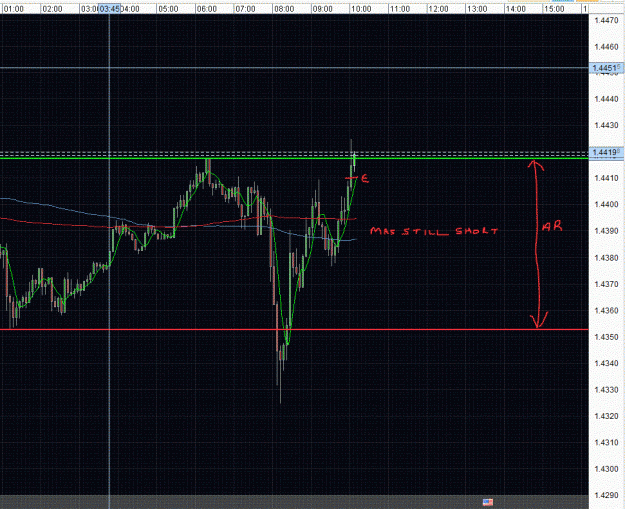Click the 1.4340 price axis label
625x509 pixels.
tap(606, 363)
